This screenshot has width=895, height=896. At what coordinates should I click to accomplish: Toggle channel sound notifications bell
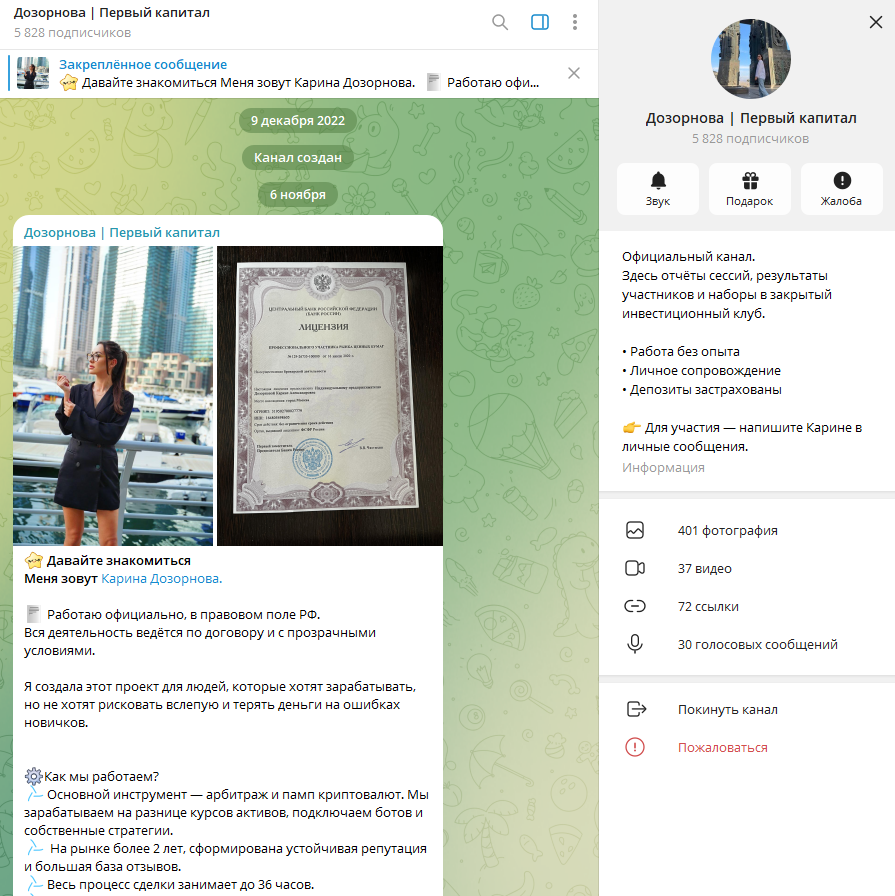point(657,189)
